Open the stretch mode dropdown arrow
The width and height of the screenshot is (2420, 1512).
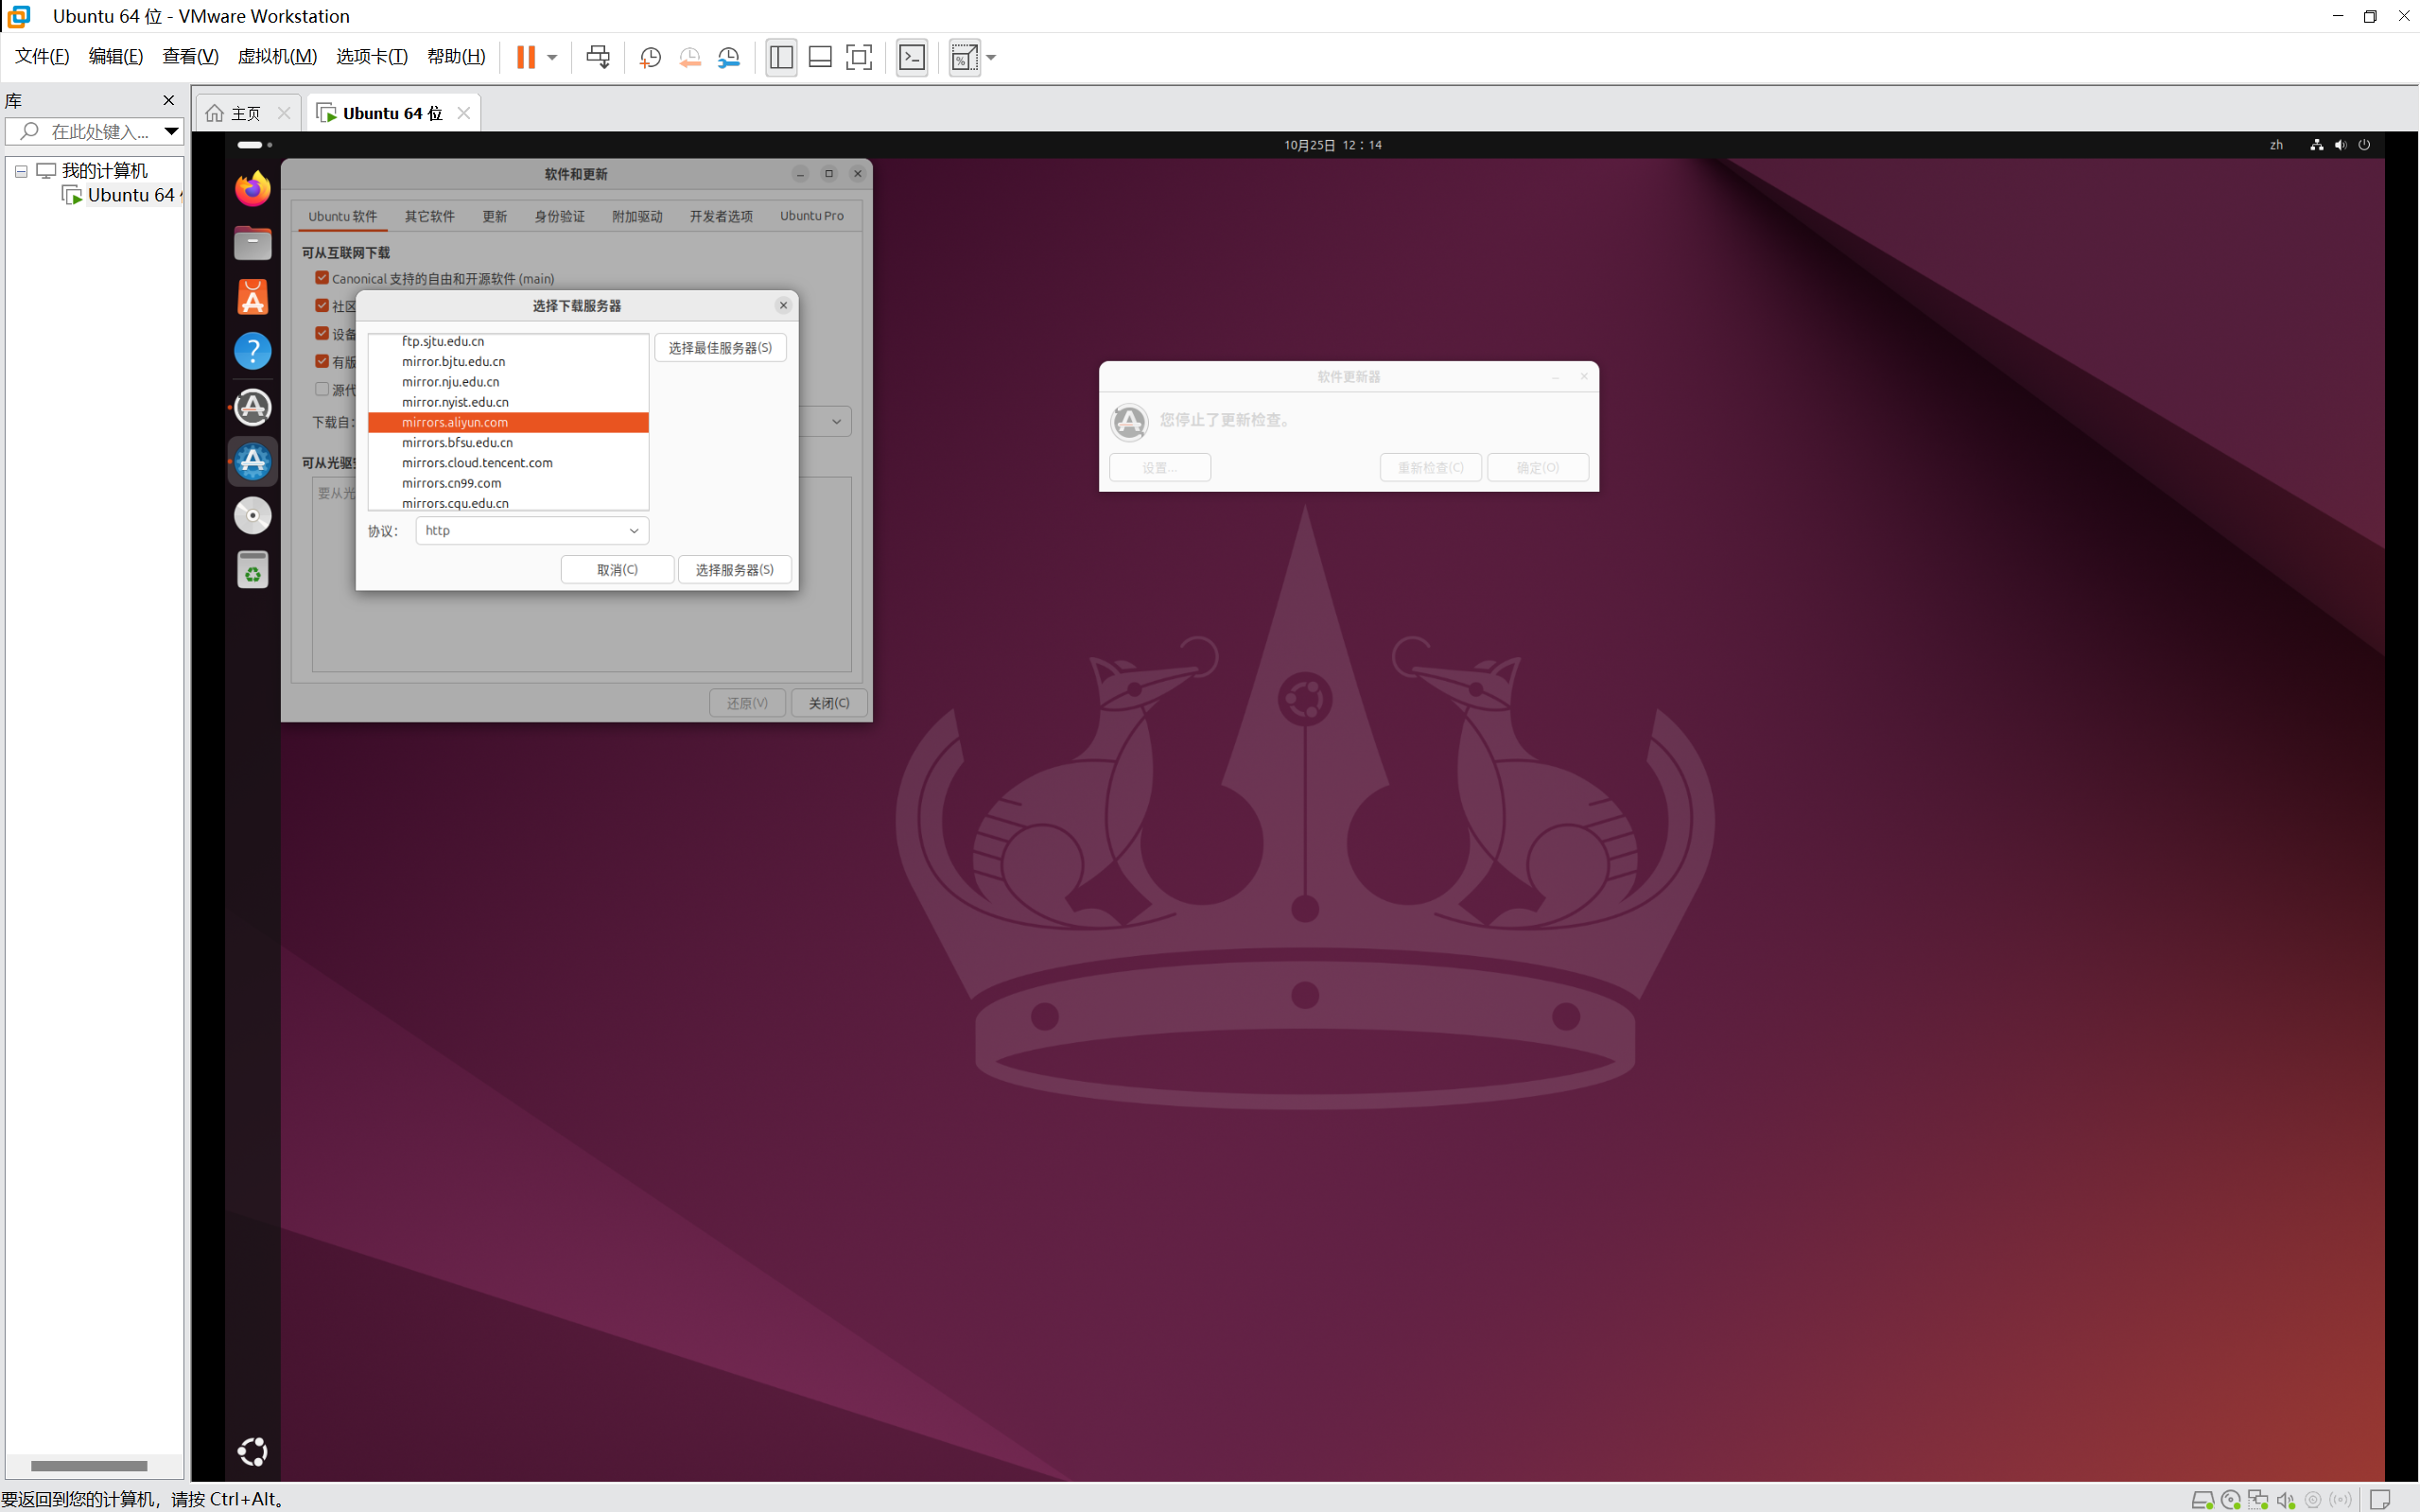point(991,57)
